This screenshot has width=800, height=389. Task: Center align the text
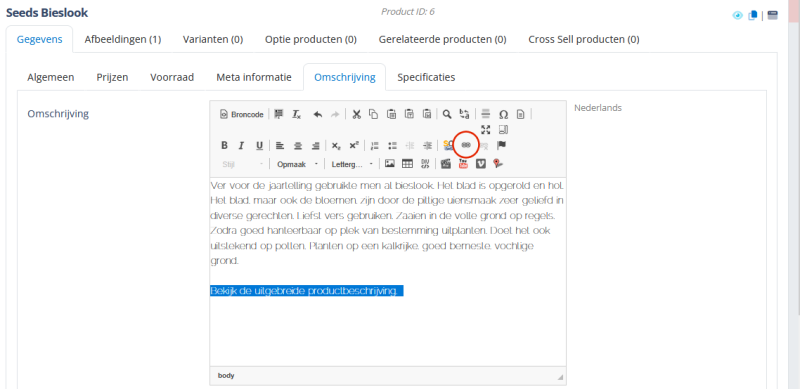pos(297,145)
